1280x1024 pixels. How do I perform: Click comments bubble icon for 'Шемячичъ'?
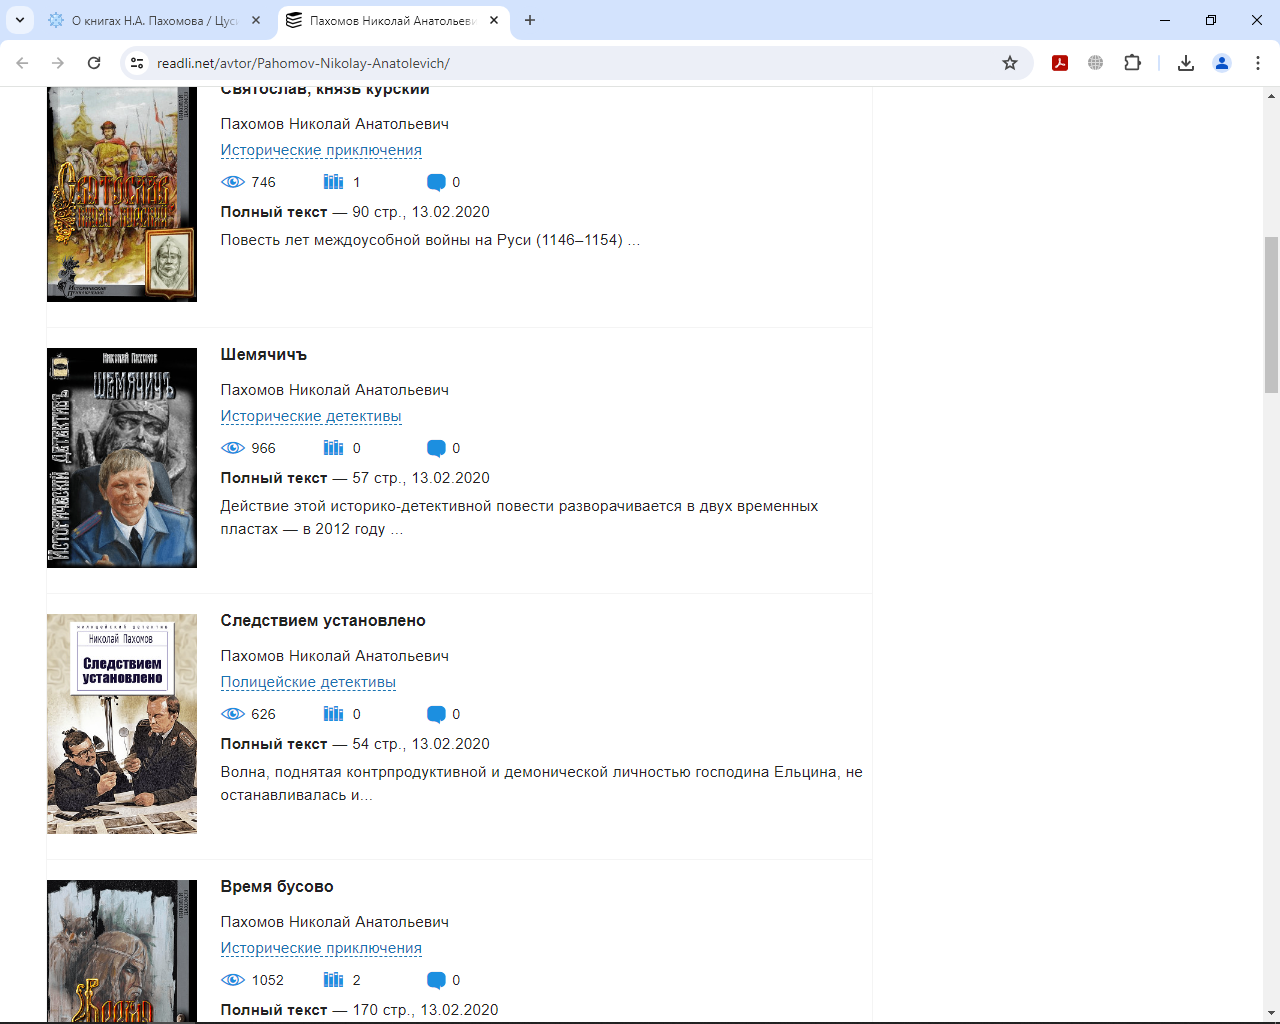[436, 448]
